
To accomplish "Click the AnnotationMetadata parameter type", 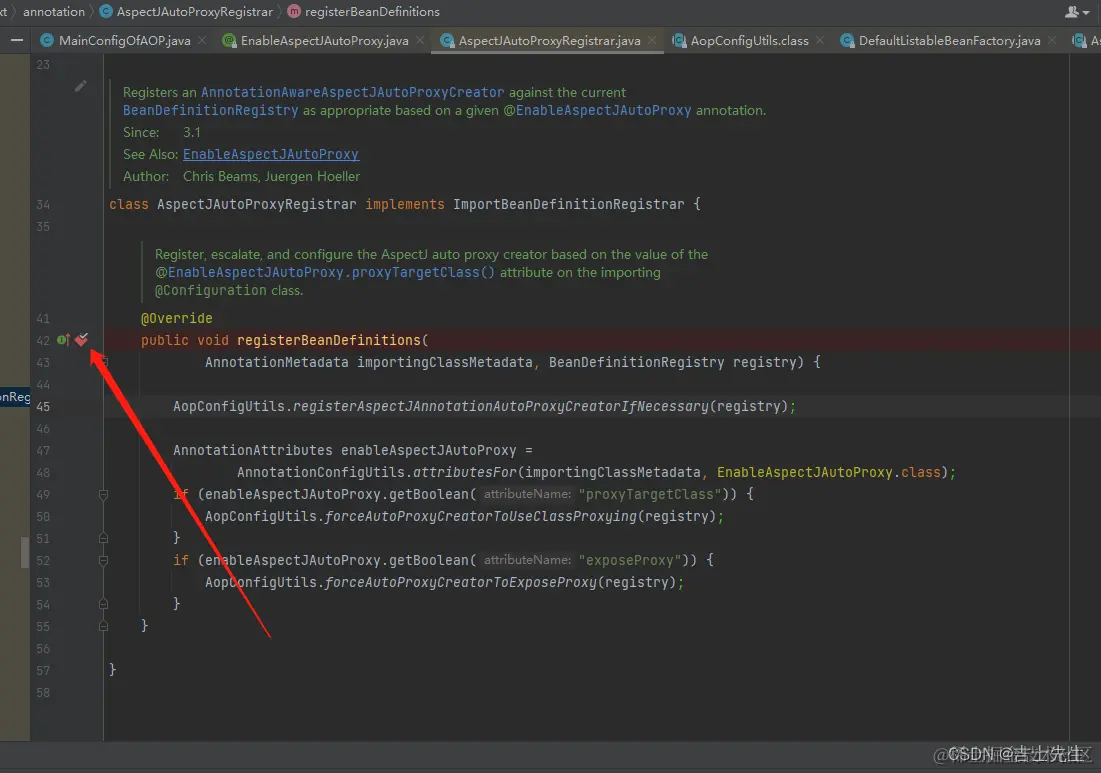I will pyautogui.click(x=277, y=362).
